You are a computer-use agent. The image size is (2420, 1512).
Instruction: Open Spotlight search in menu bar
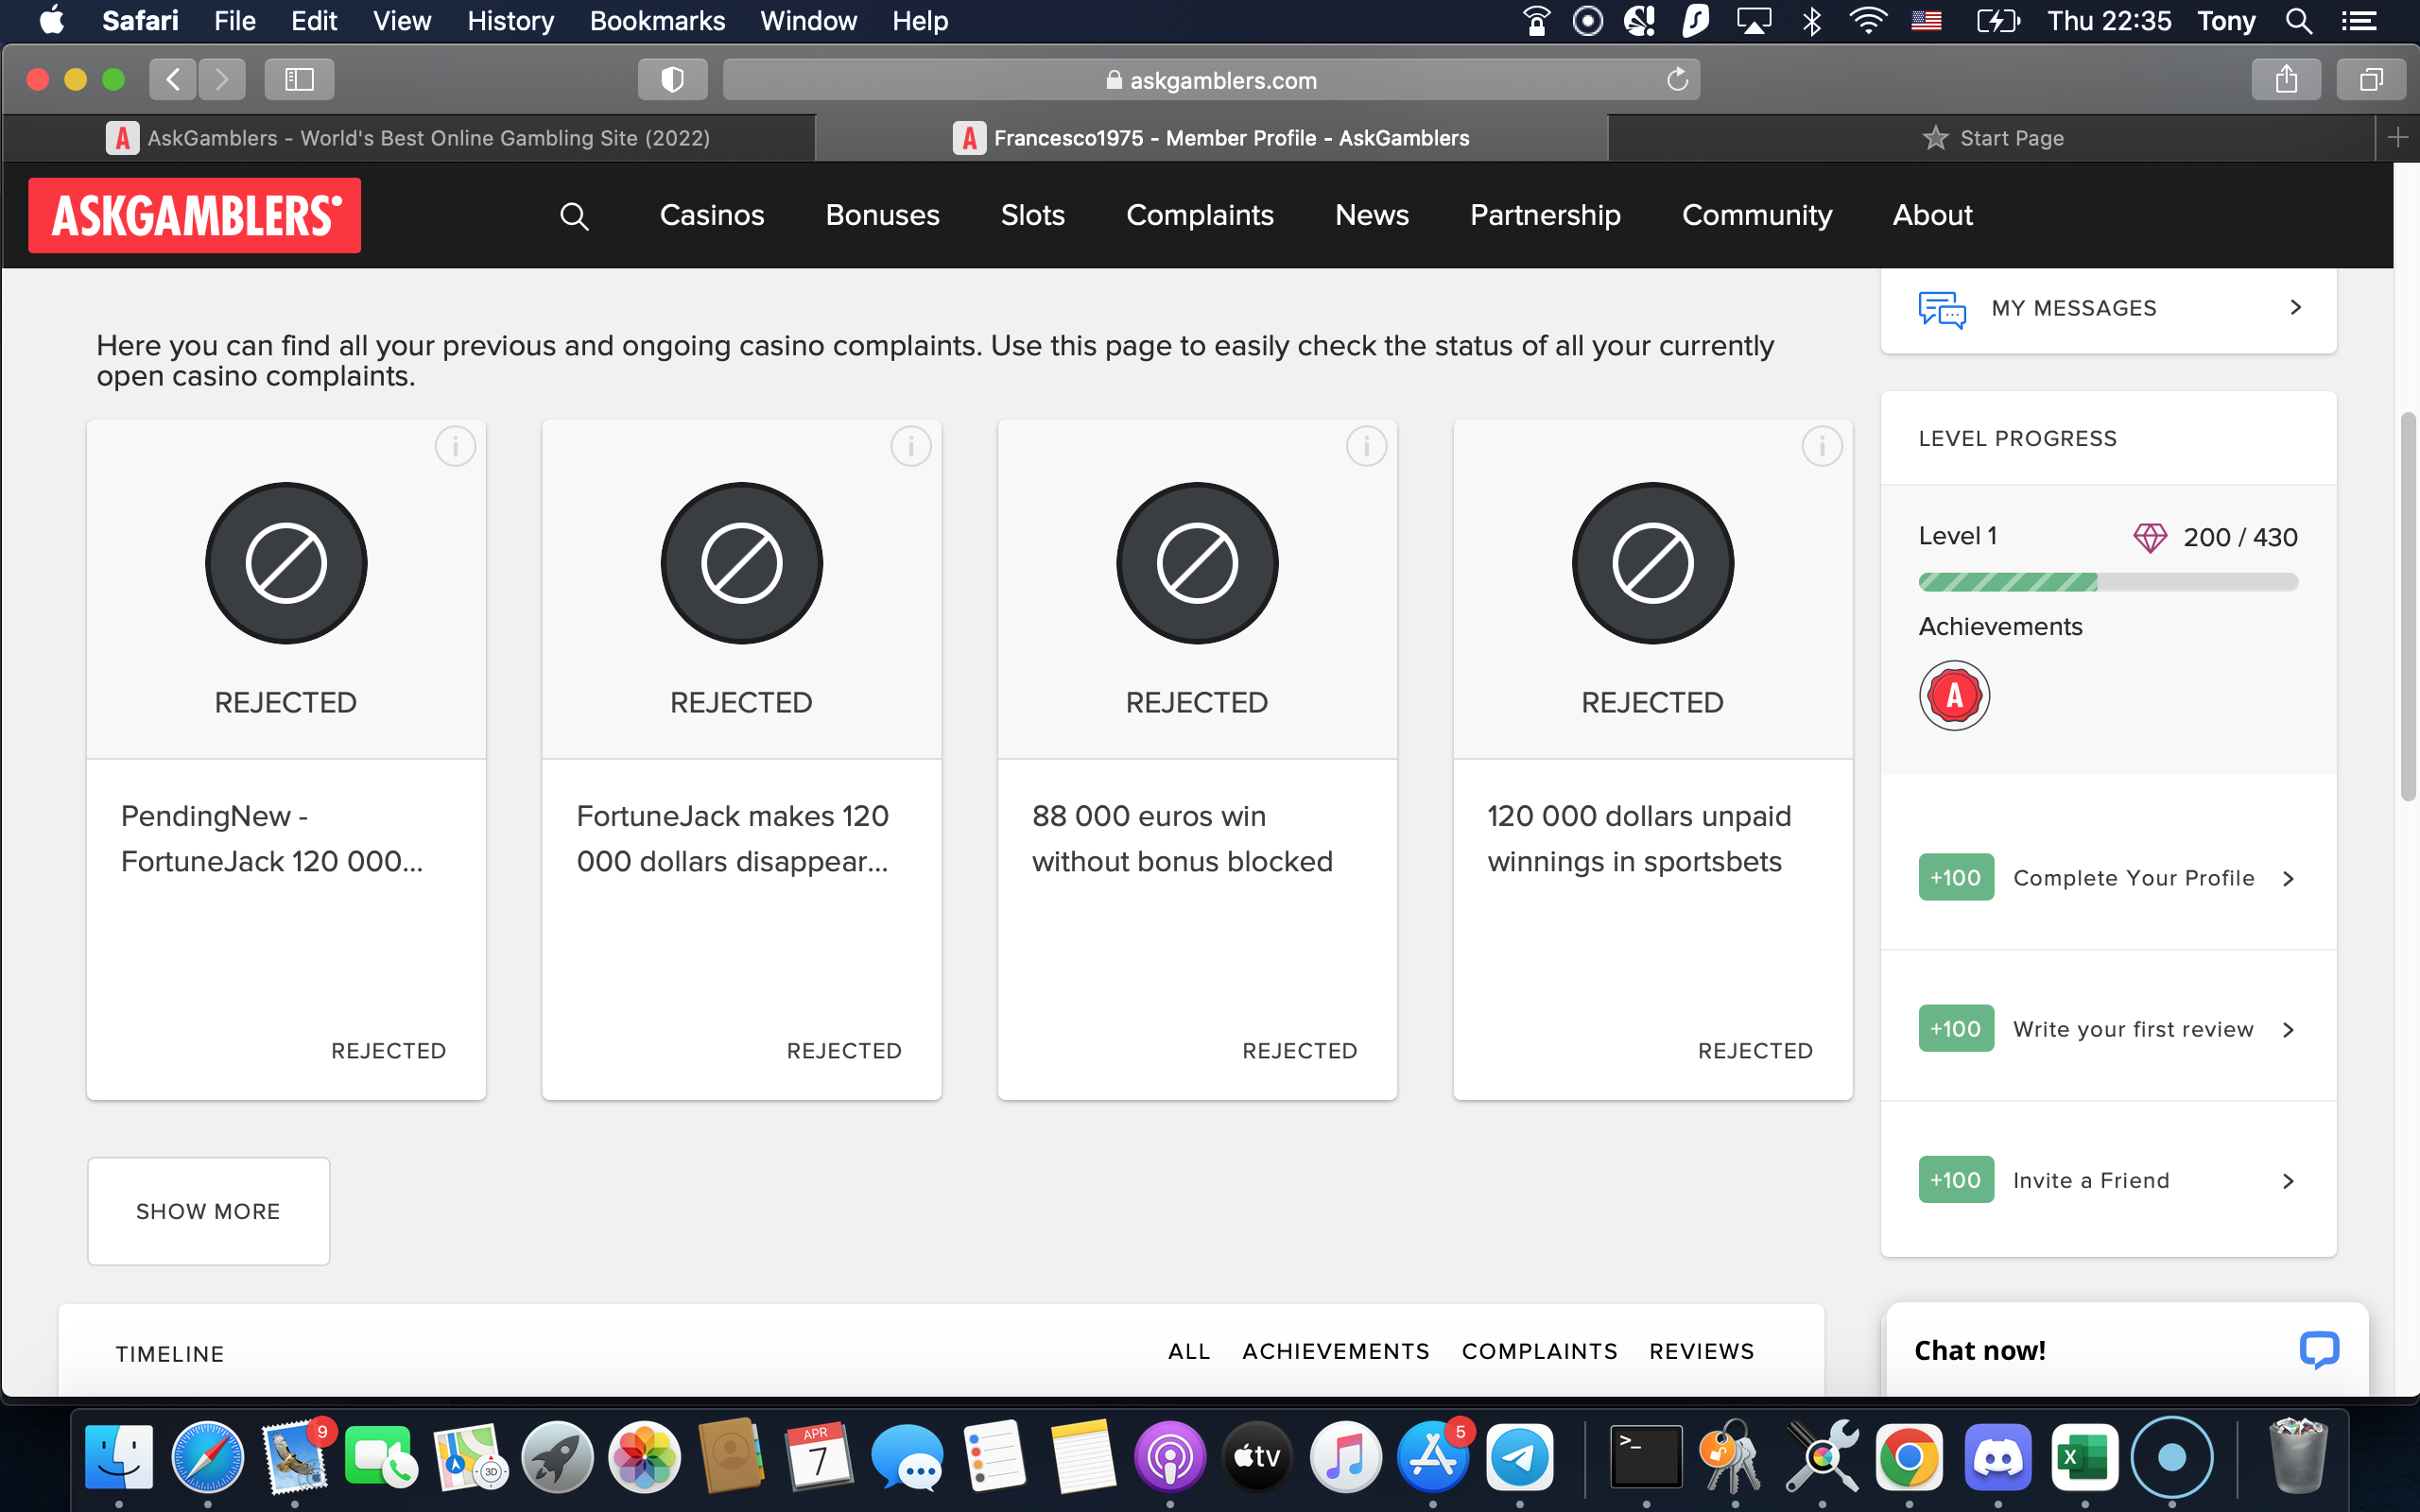[2299, 21]
